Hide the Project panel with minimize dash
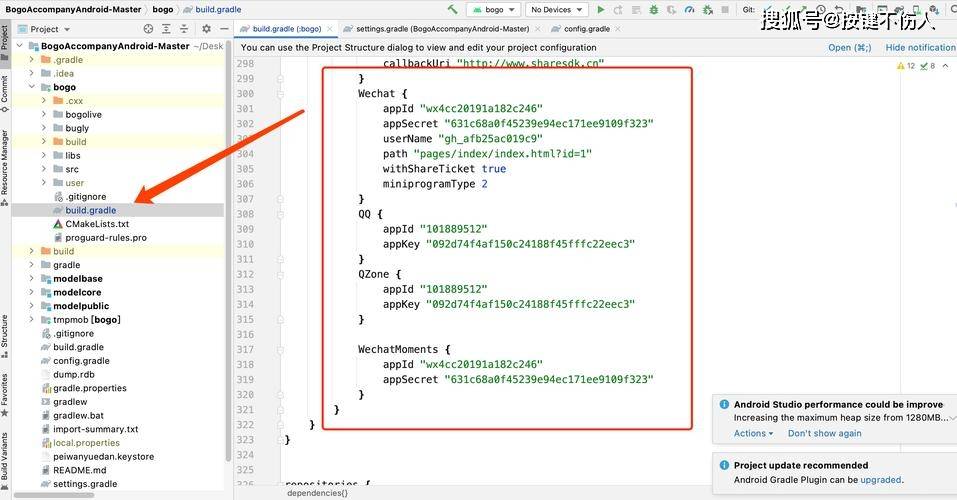 point(224,29)
